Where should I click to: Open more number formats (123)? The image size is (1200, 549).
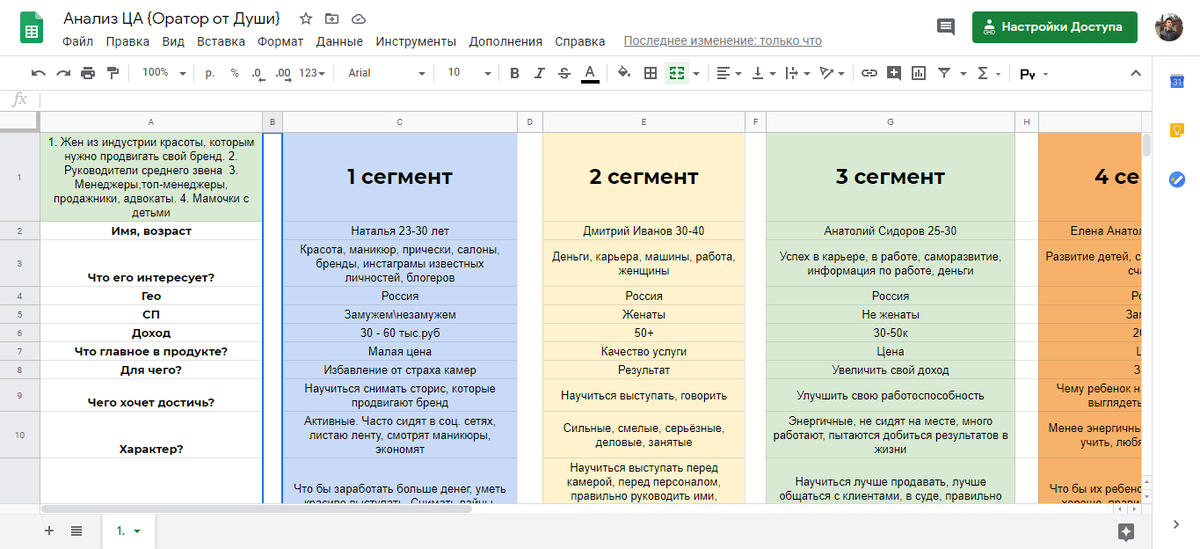(x=313, y=73)
